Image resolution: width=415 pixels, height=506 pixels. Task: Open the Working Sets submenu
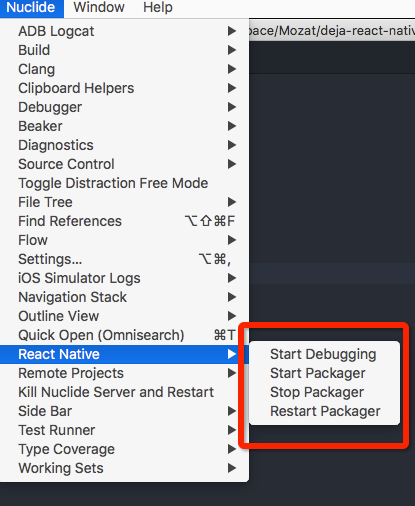[x=124, y=468]
